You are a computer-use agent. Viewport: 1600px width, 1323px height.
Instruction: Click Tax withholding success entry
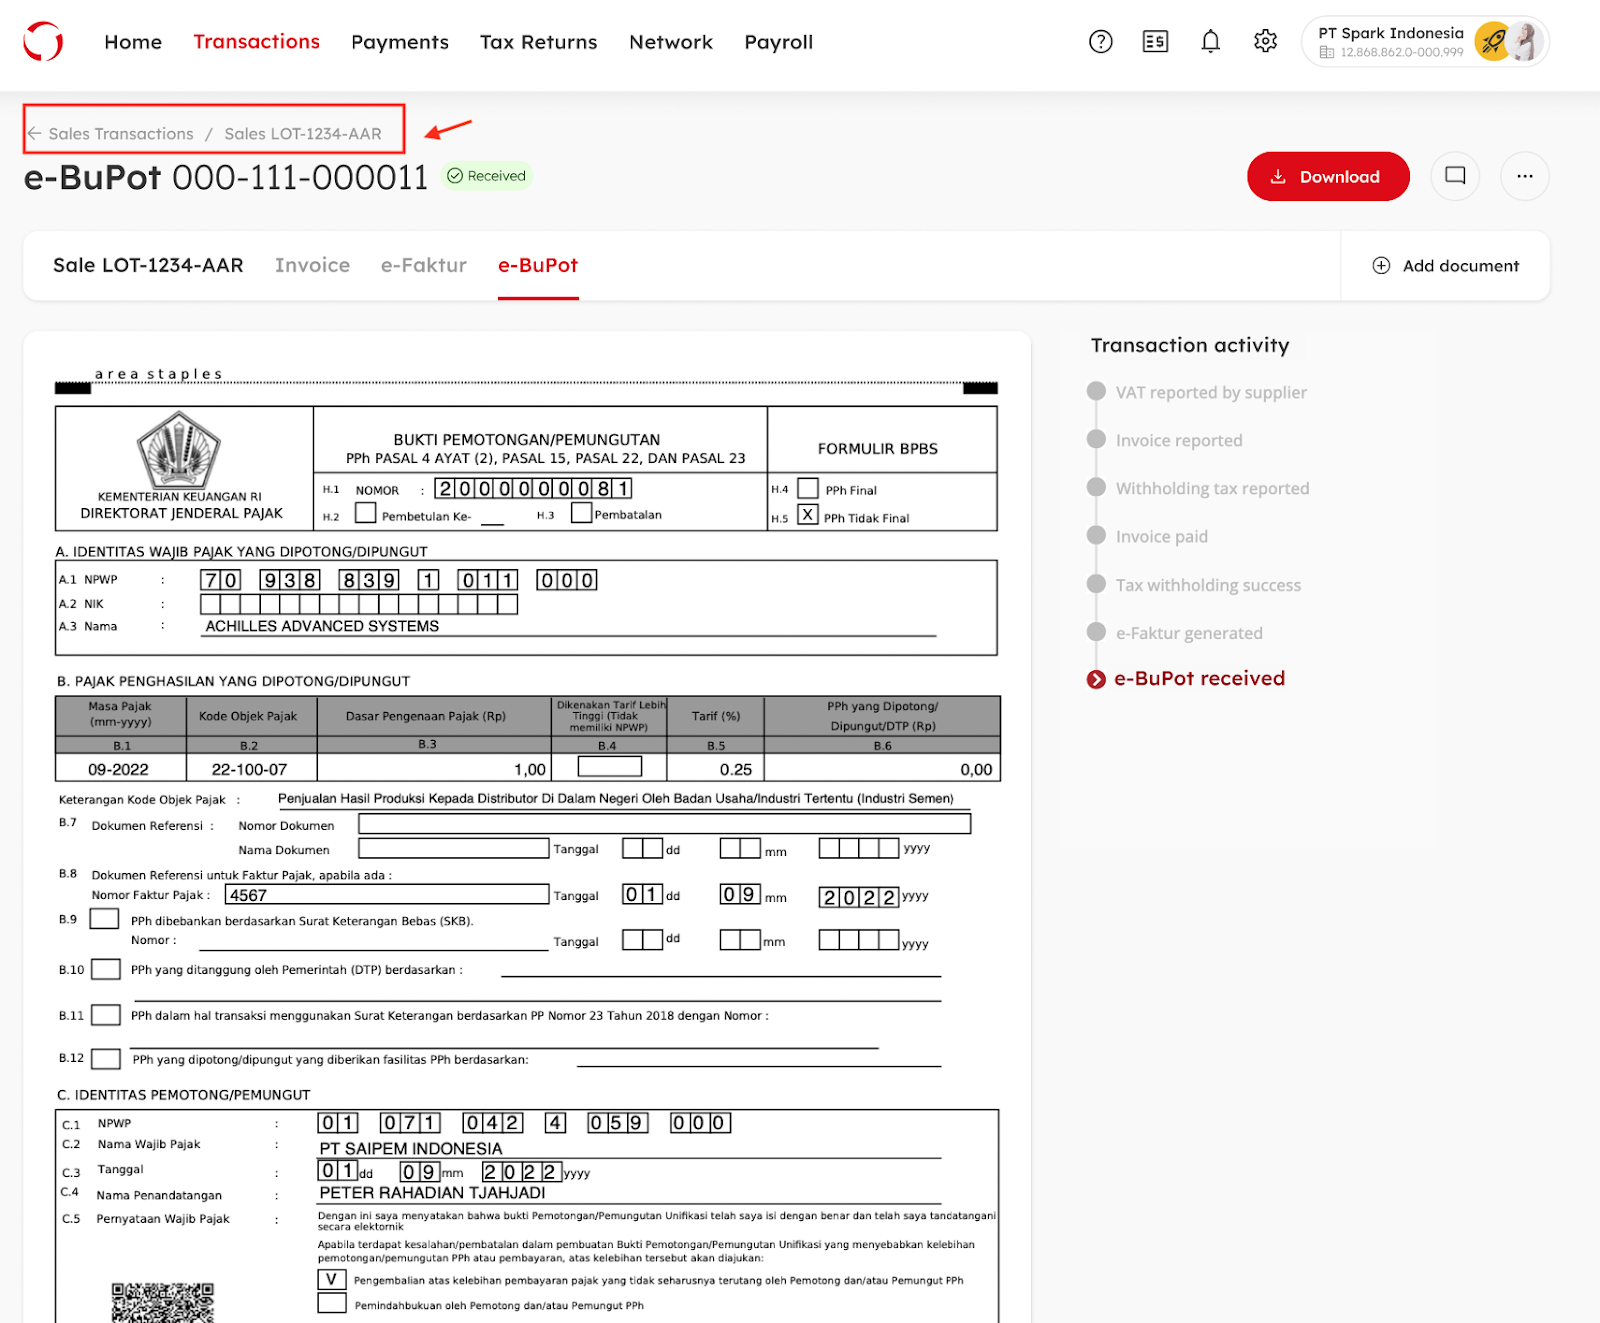tap(1208, 585)
